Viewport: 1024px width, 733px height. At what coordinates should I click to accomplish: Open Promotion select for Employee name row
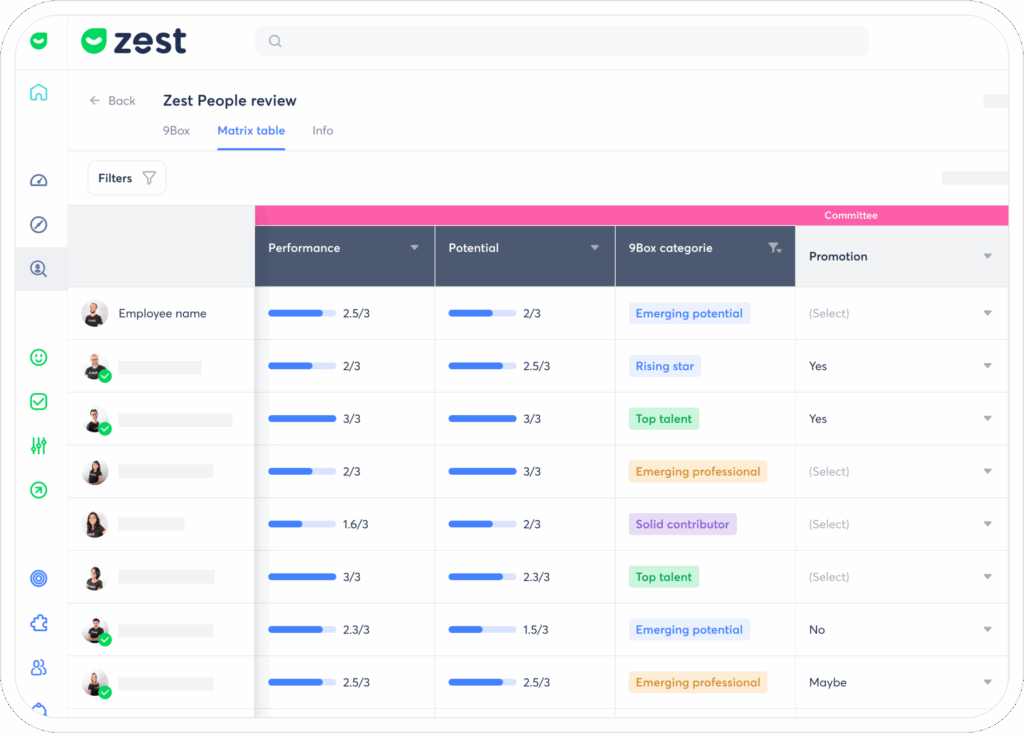click(x=901, y=314)
